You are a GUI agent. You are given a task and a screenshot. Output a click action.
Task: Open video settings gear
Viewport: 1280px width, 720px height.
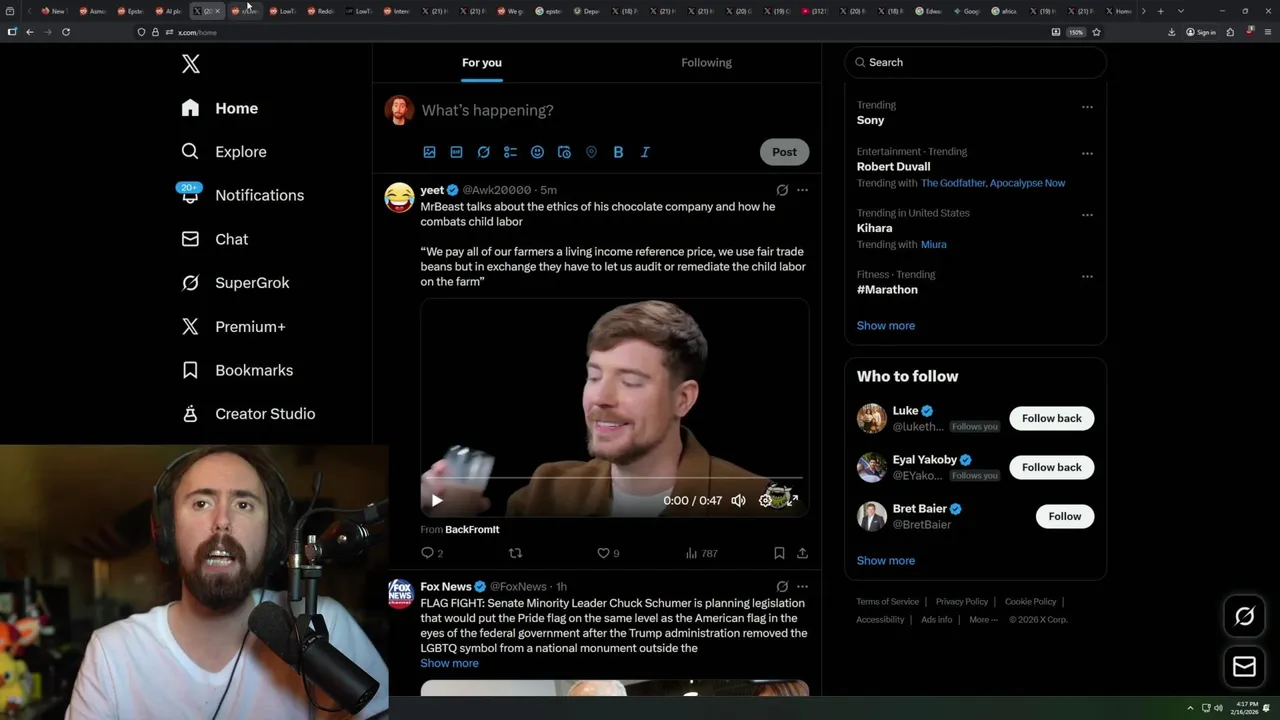tap(766, 500)
